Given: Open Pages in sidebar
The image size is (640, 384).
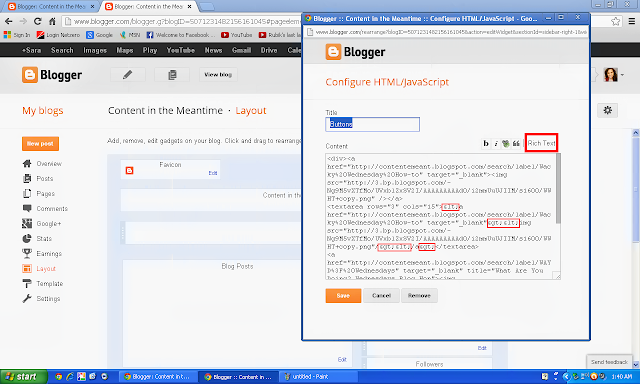Looking at the screenshot, I should pos(45,194).
